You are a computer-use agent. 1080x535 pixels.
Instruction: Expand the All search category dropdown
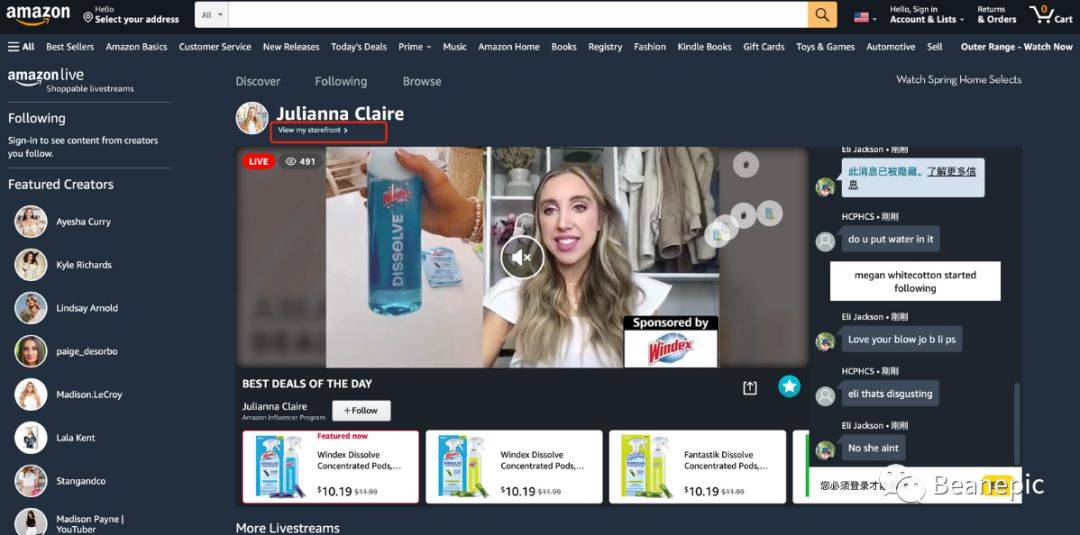tap(212, 14)
